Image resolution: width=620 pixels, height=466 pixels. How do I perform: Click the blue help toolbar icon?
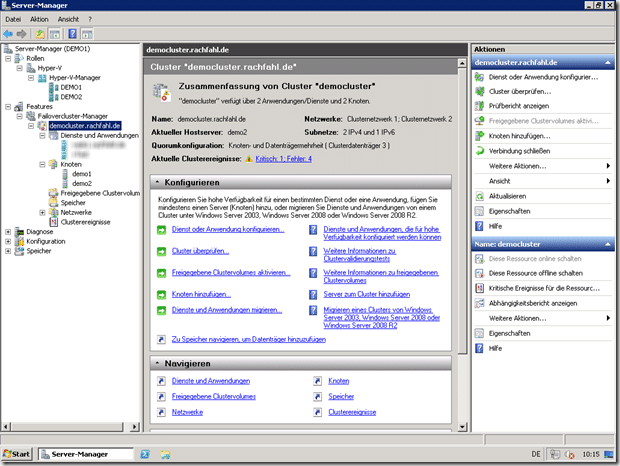click(x=73, y=34)
